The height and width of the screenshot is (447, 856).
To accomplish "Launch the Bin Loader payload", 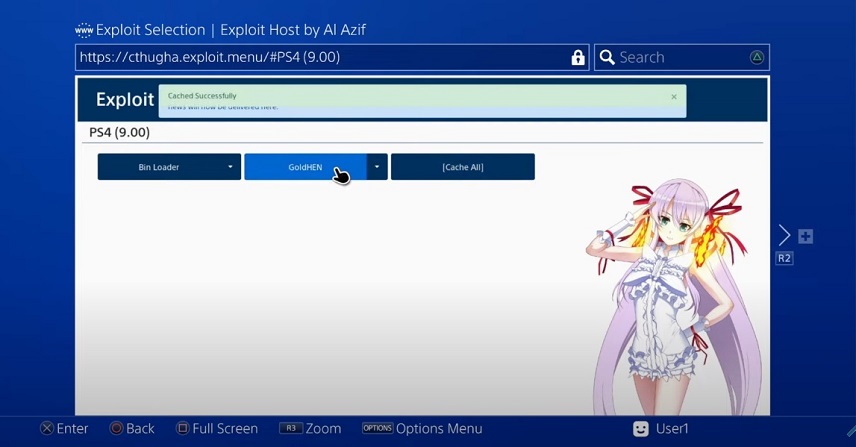I will point(158,167).
